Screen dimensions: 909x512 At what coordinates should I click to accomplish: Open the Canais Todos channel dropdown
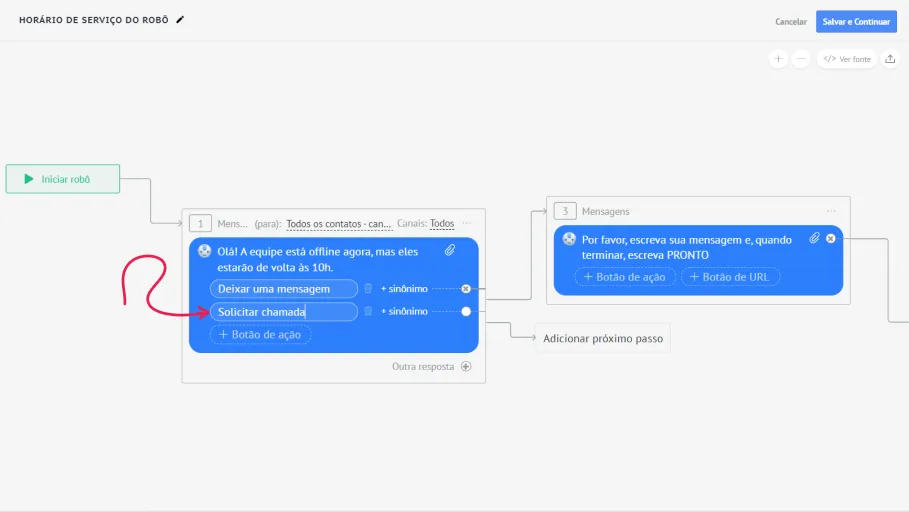click(x=442, y=223)
